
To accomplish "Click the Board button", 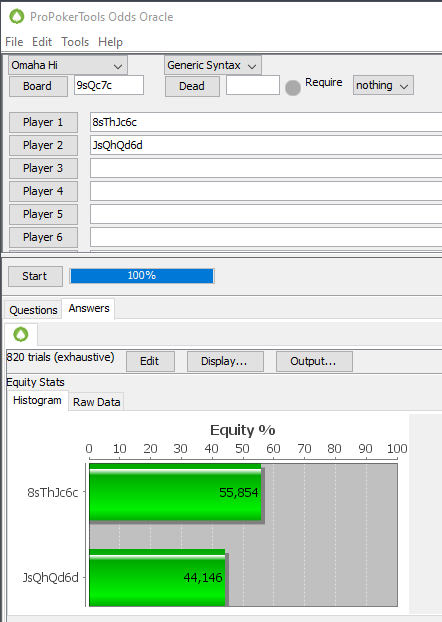I will click(x=38, y=86).
